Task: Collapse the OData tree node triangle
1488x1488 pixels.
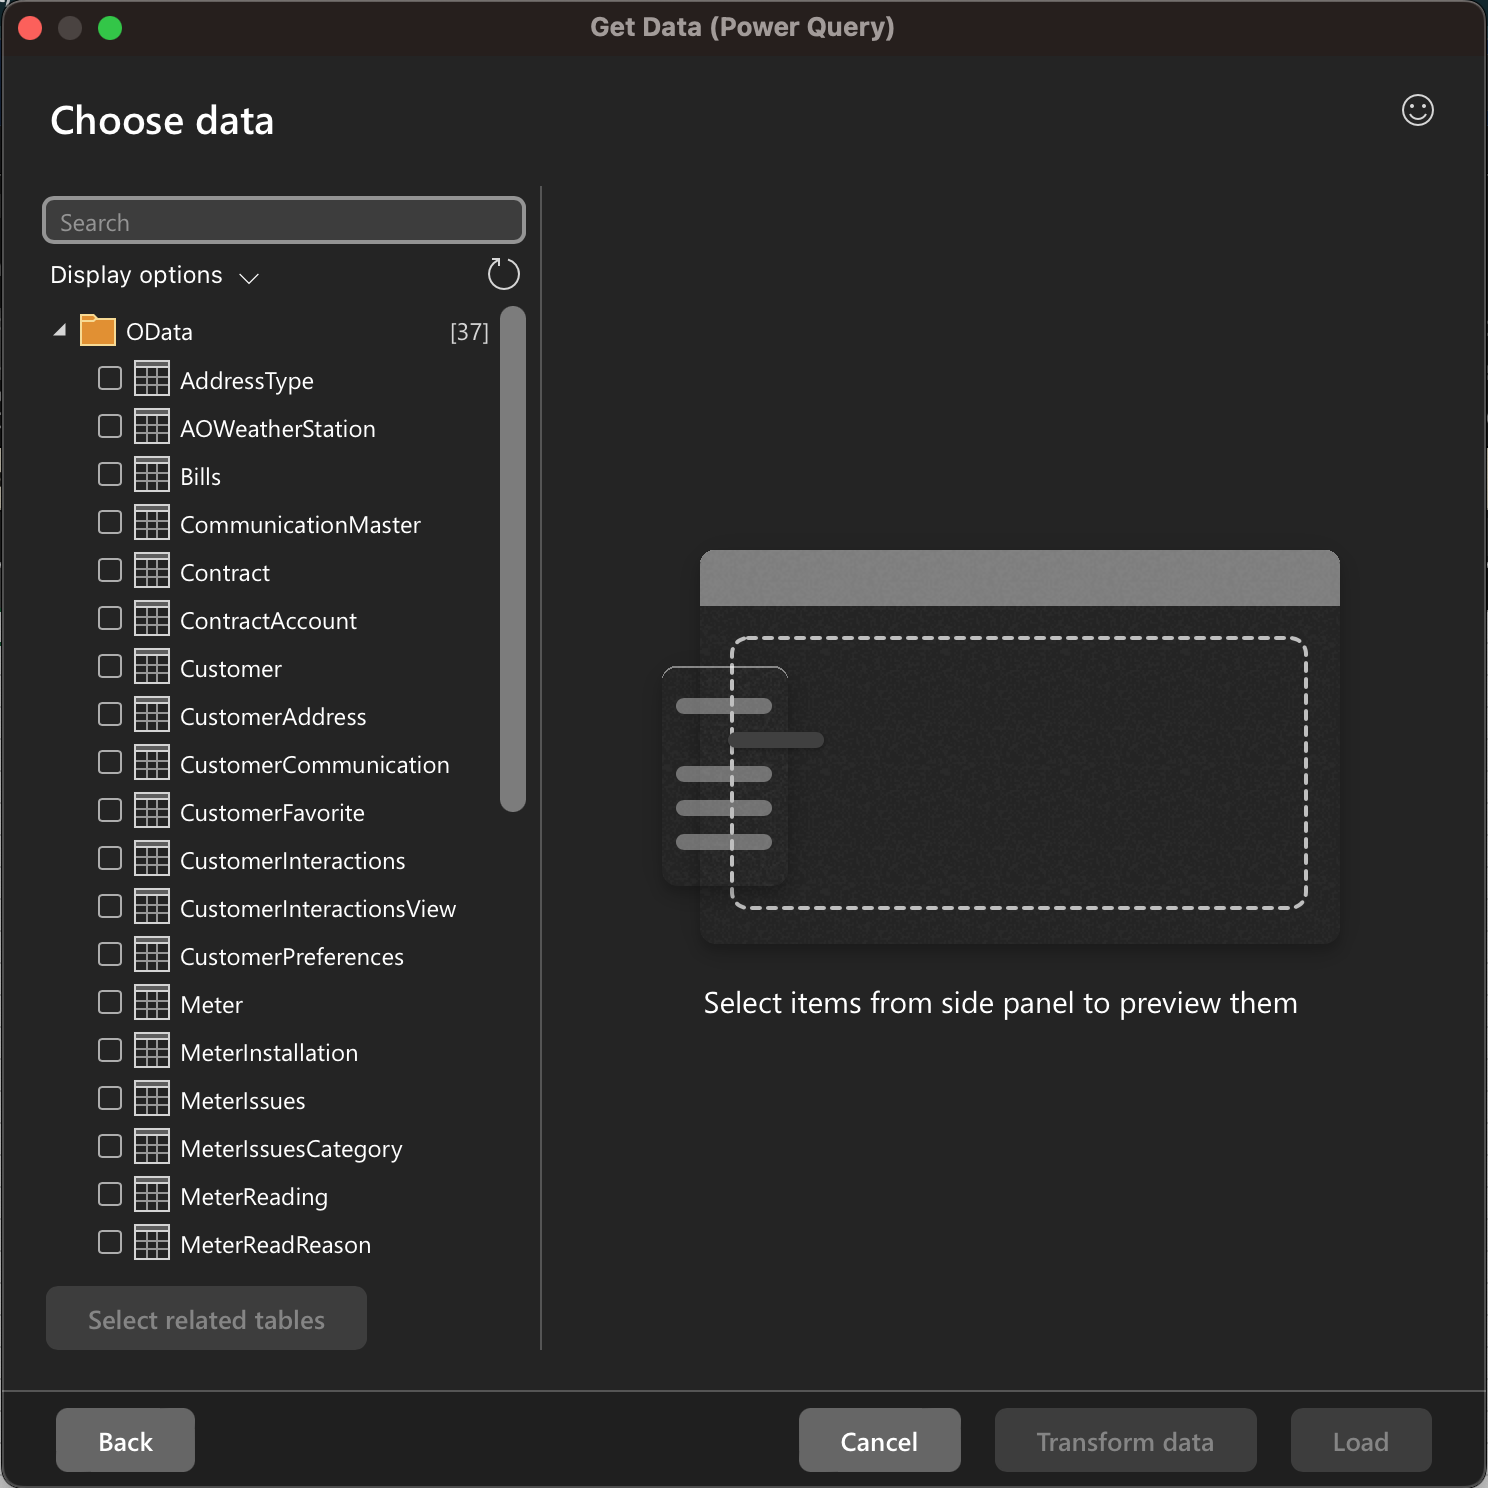Action: (60, 329)
